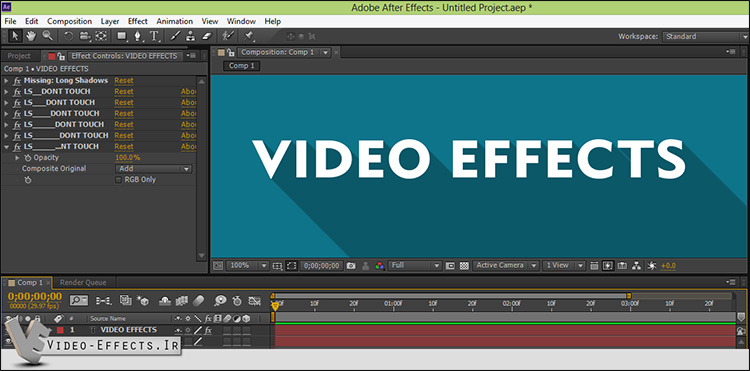Click viewer current time 0;00;00;00 button

click(322, 266)
